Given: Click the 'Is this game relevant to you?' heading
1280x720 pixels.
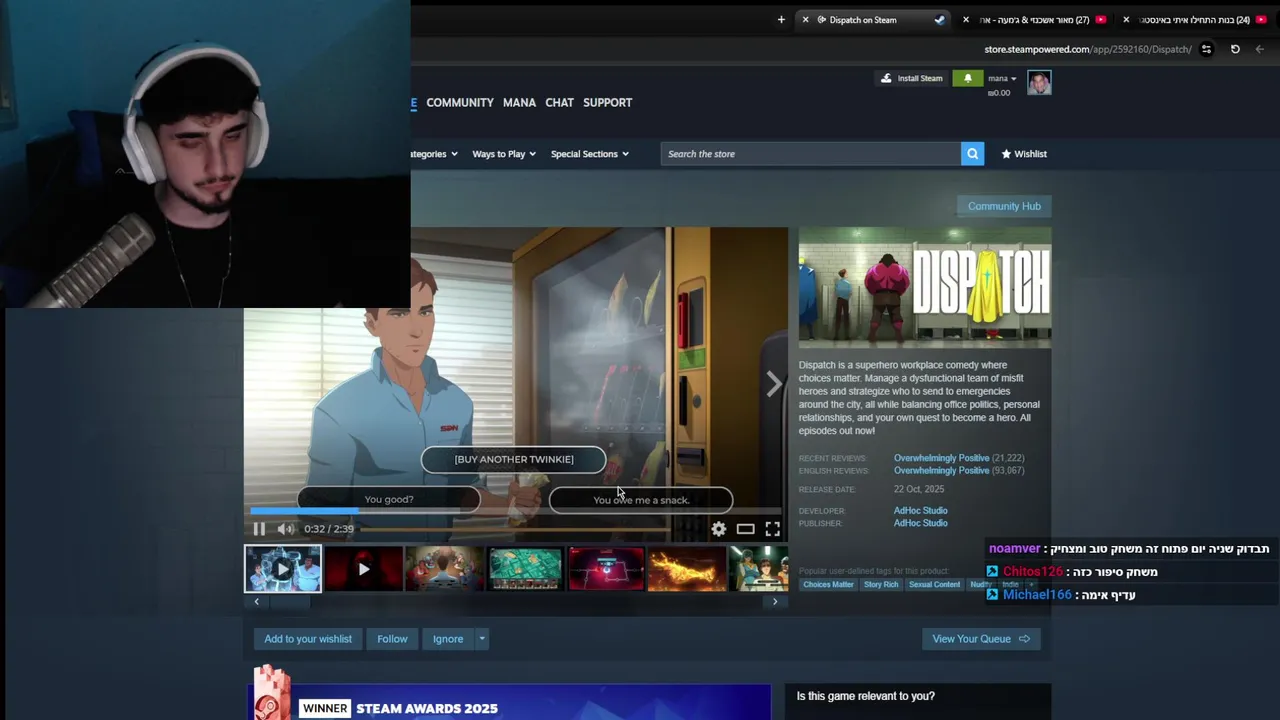Looking at the screenshot, I should pyautogui.click(x=866, y=696).
